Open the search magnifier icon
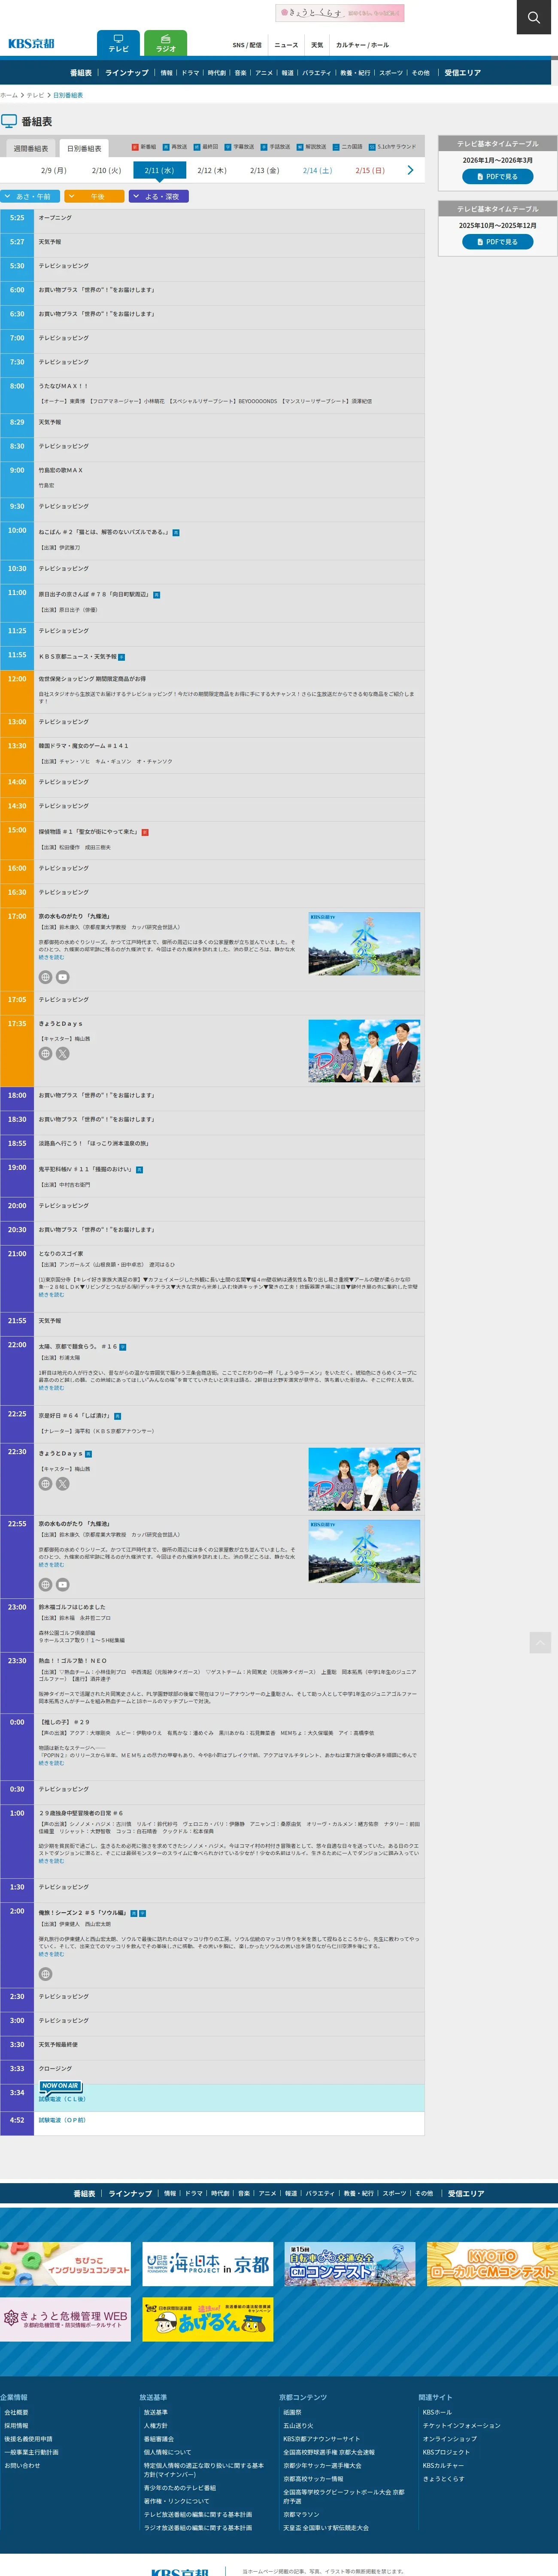Image resolution: width=558 pixels, height=2576 pixels. (533, 17)
